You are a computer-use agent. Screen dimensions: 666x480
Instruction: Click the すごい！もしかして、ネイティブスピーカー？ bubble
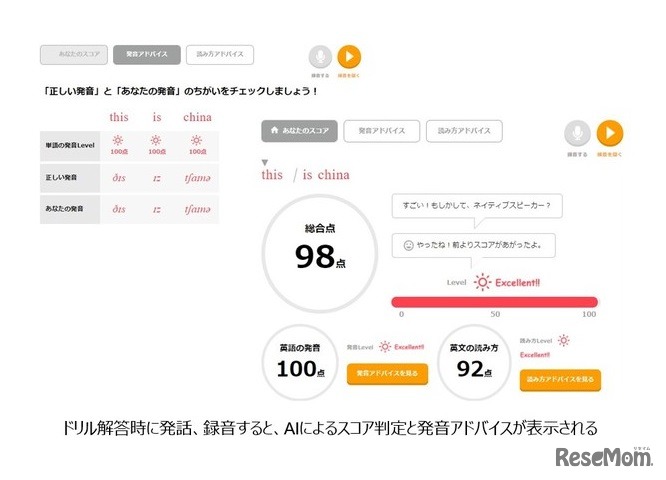click(477, 206)
